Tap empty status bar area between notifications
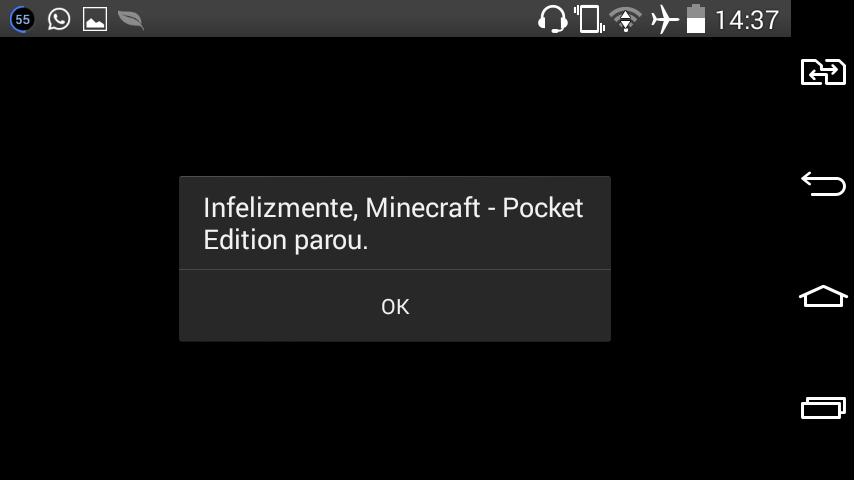This screenshot has width=854, height=480. 338,19
